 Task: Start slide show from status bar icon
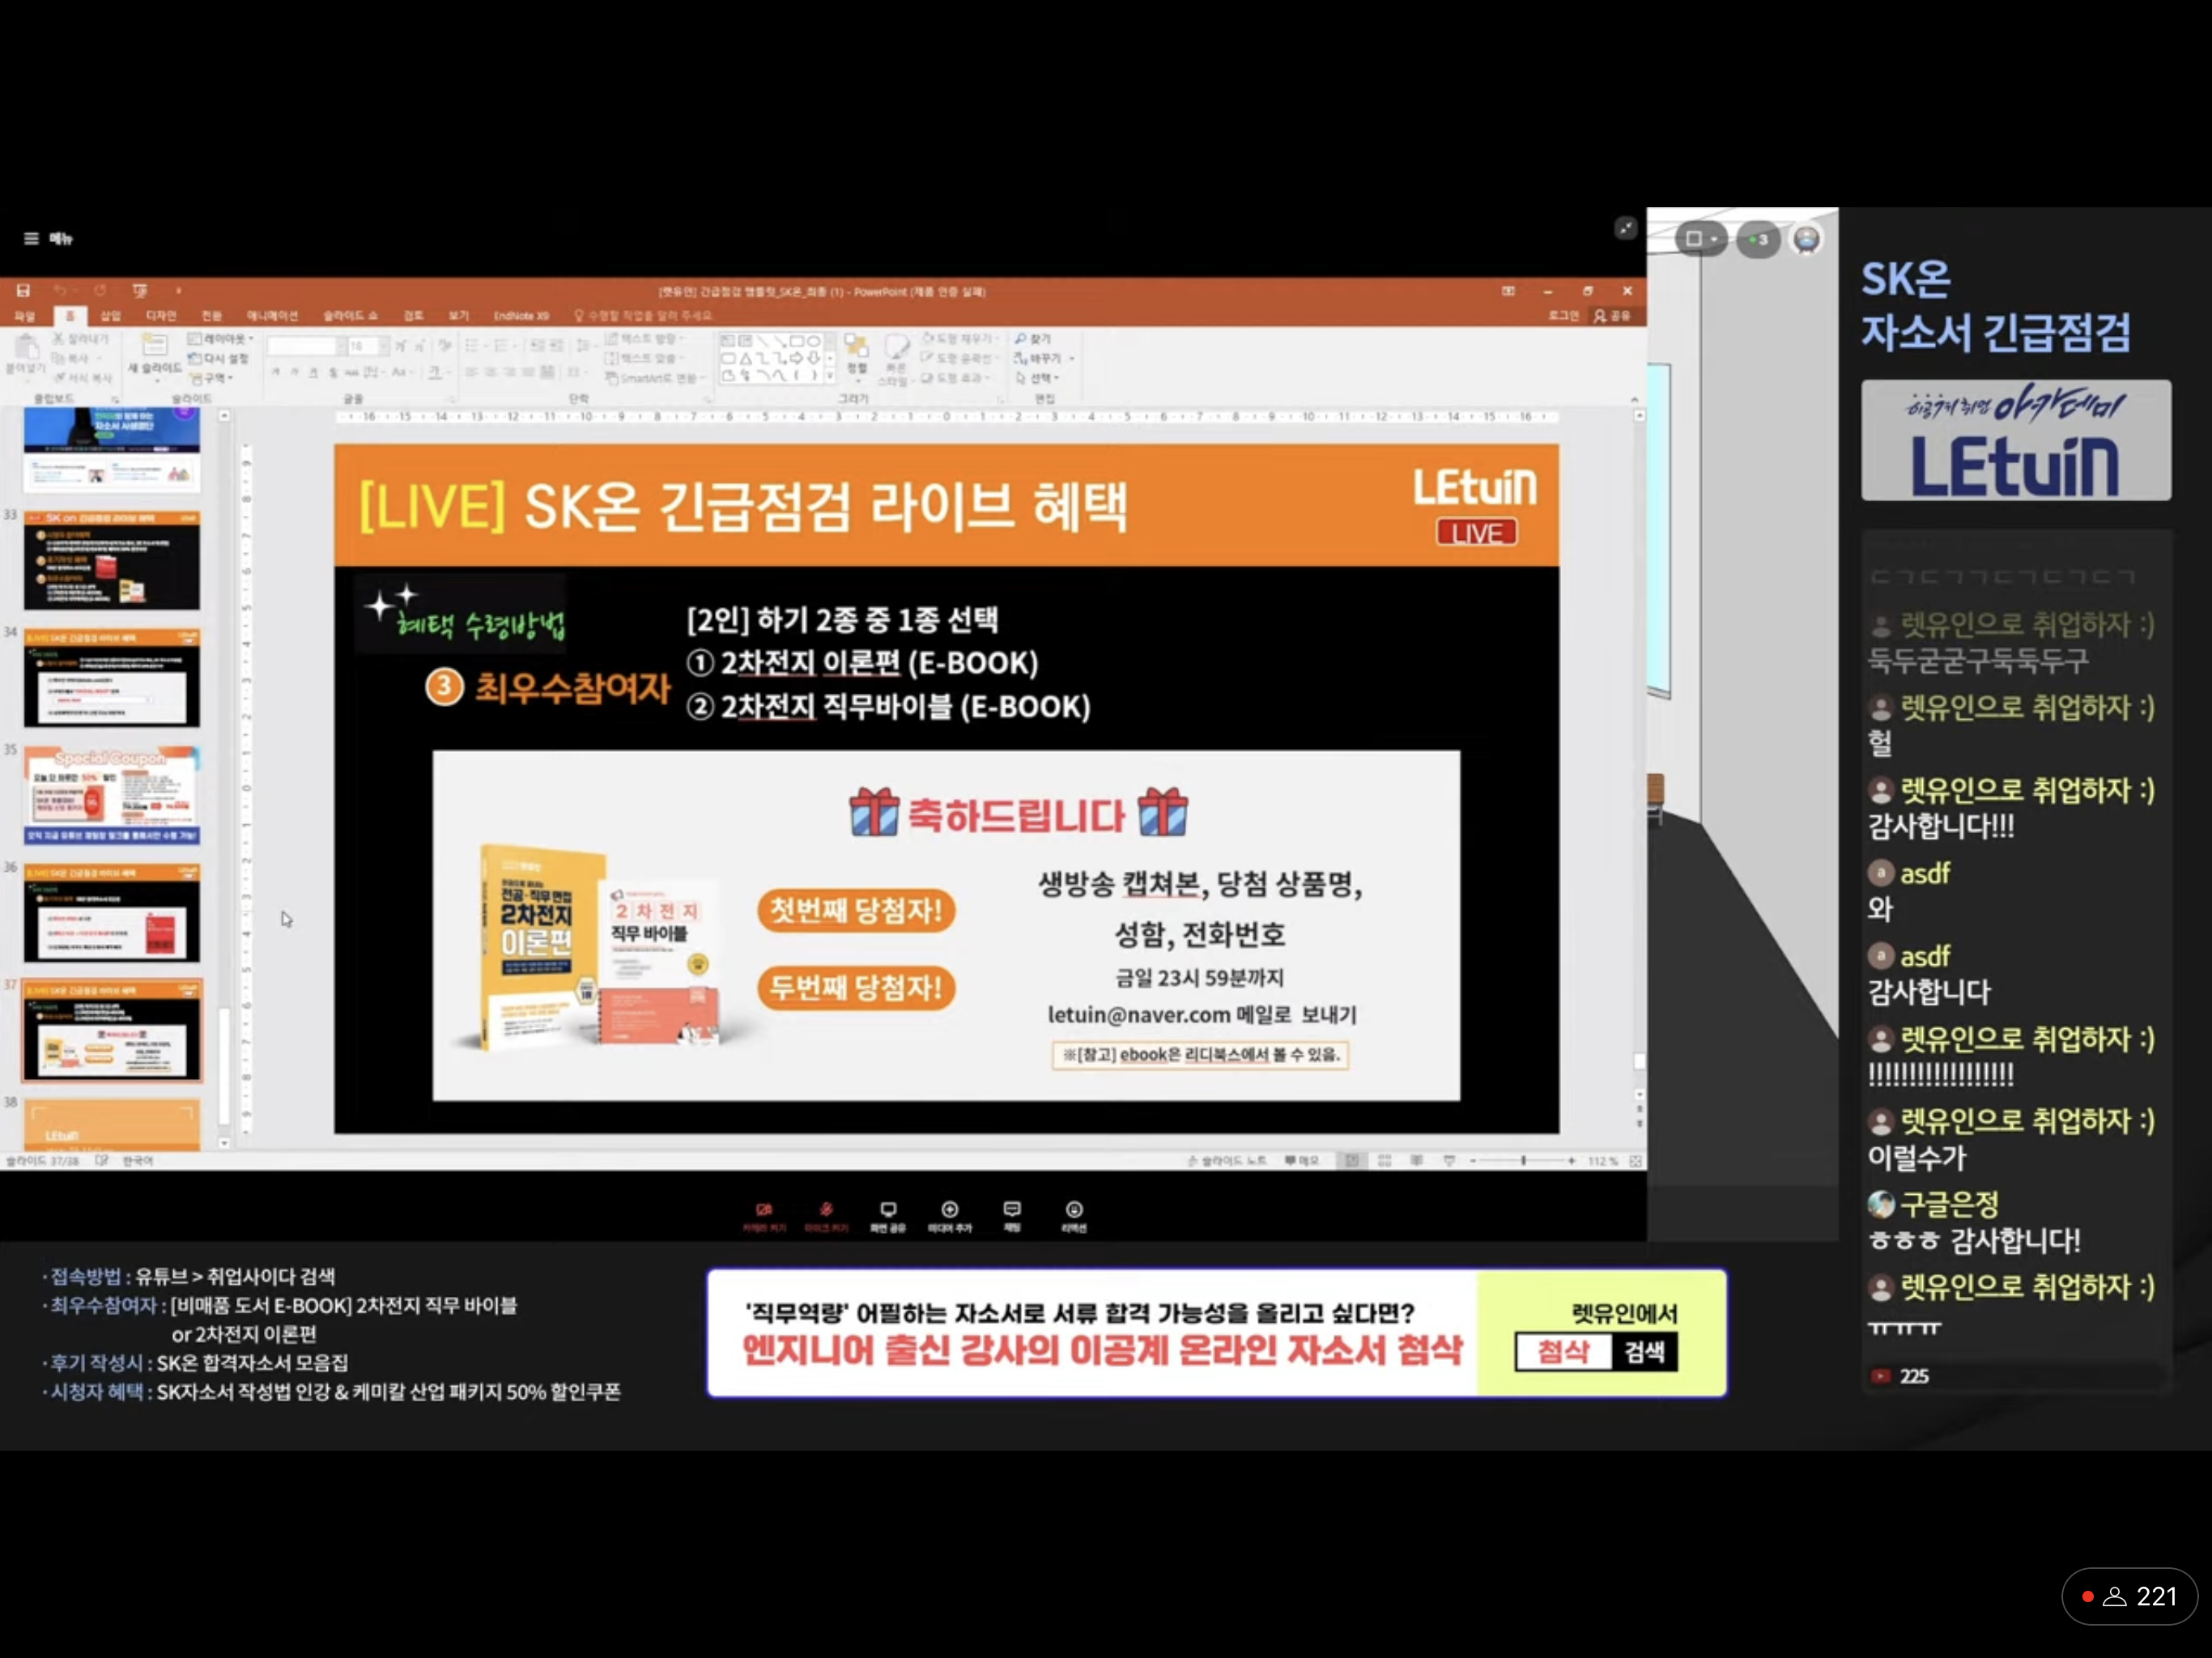tap(1449, 1161)
